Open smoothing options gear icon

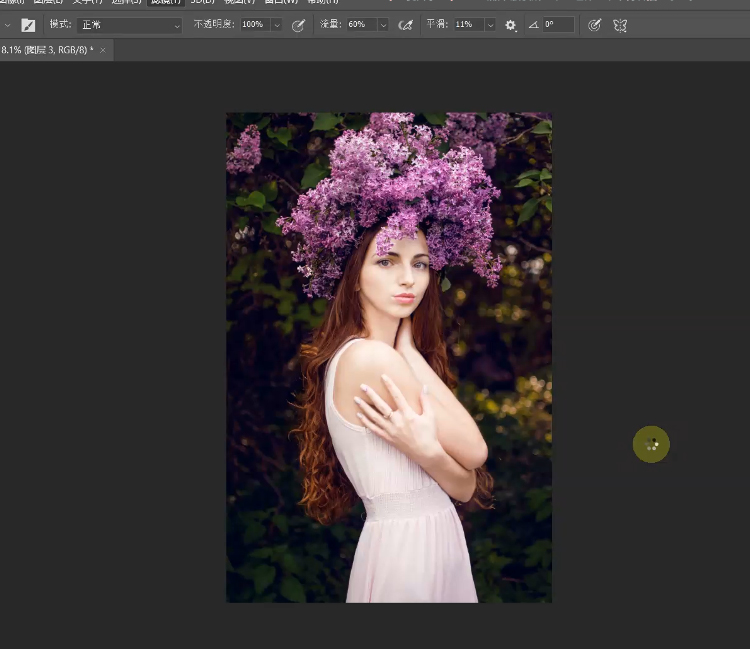point(511,25)
